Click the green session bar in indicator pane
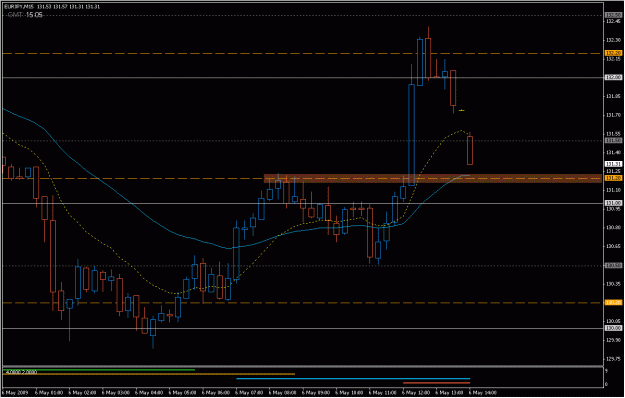The image size is (625, 398). point(99,370)
